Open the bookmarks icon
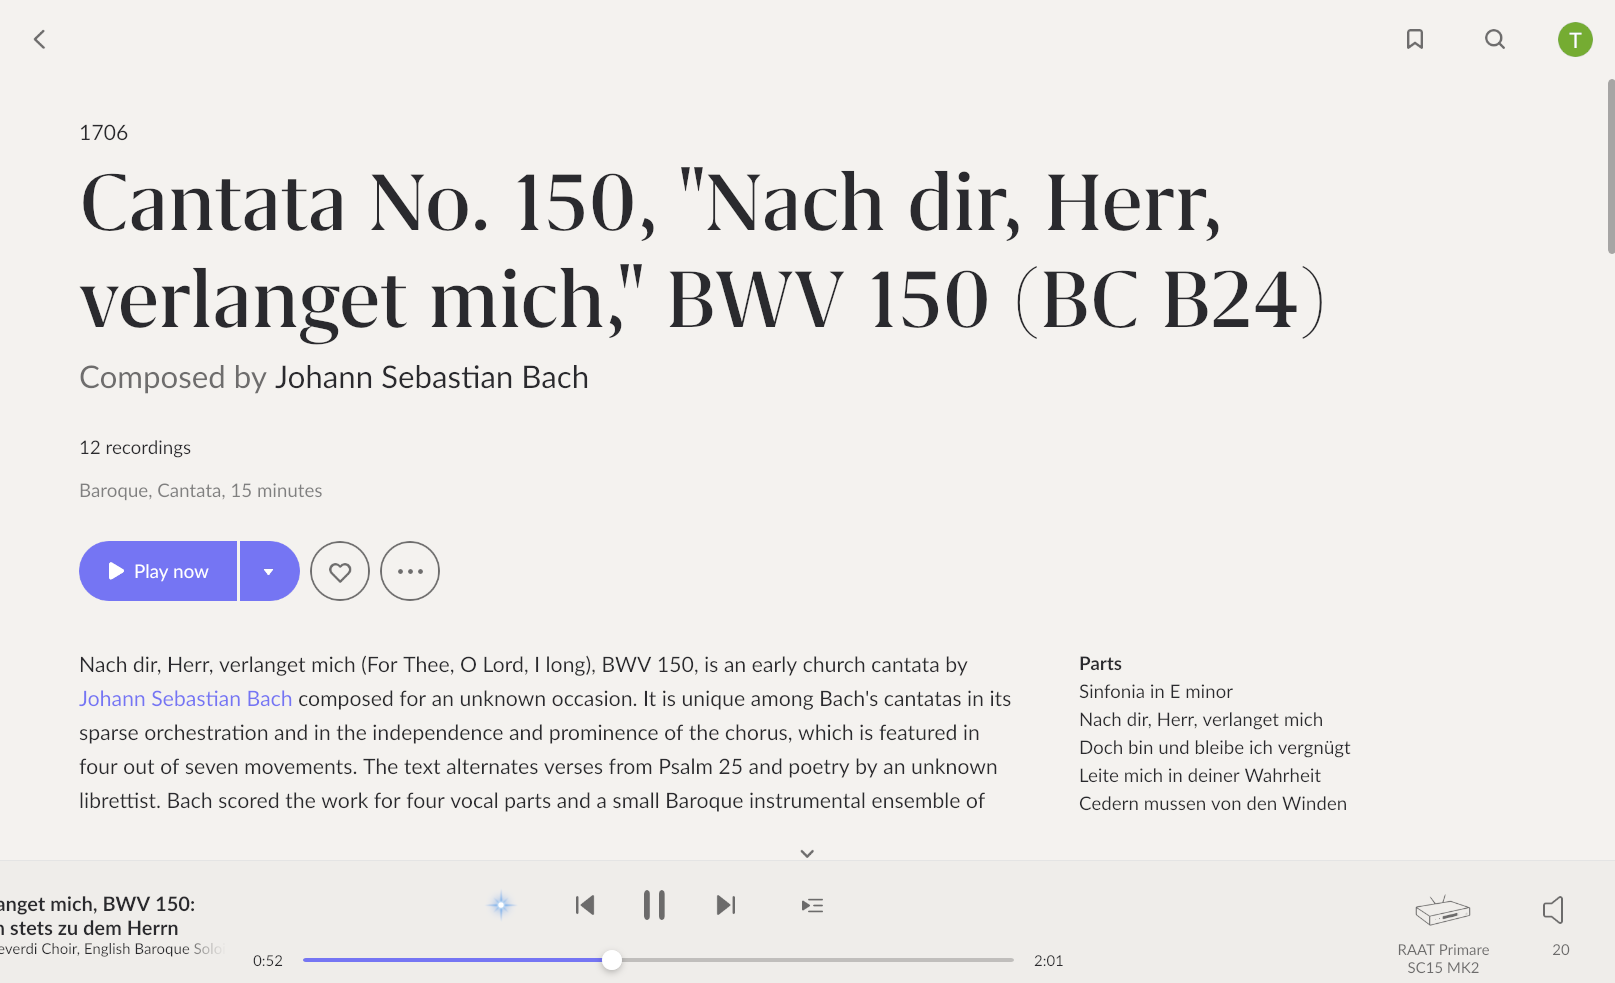The height and width of the screenshot is (983, 1615). [1415, 39]
